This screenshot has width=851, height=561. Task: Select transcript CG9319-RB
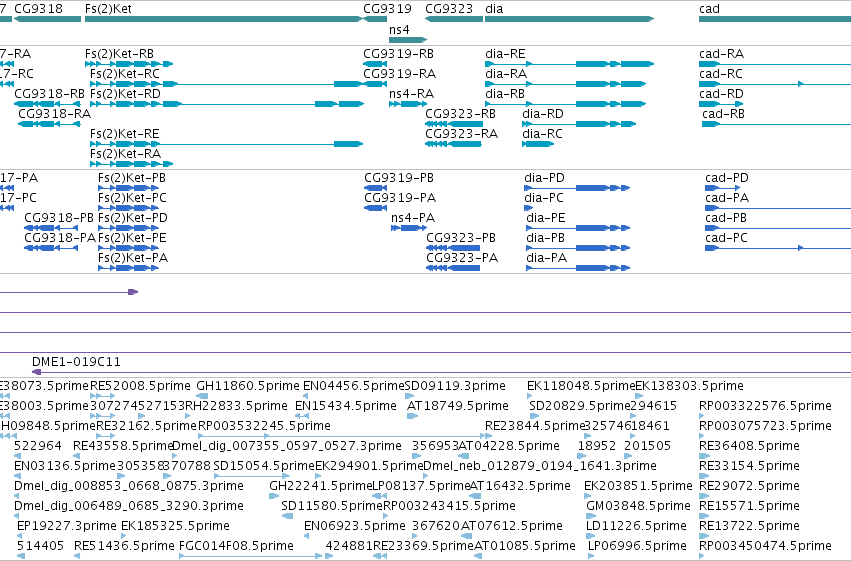click(x=375, y=64)
